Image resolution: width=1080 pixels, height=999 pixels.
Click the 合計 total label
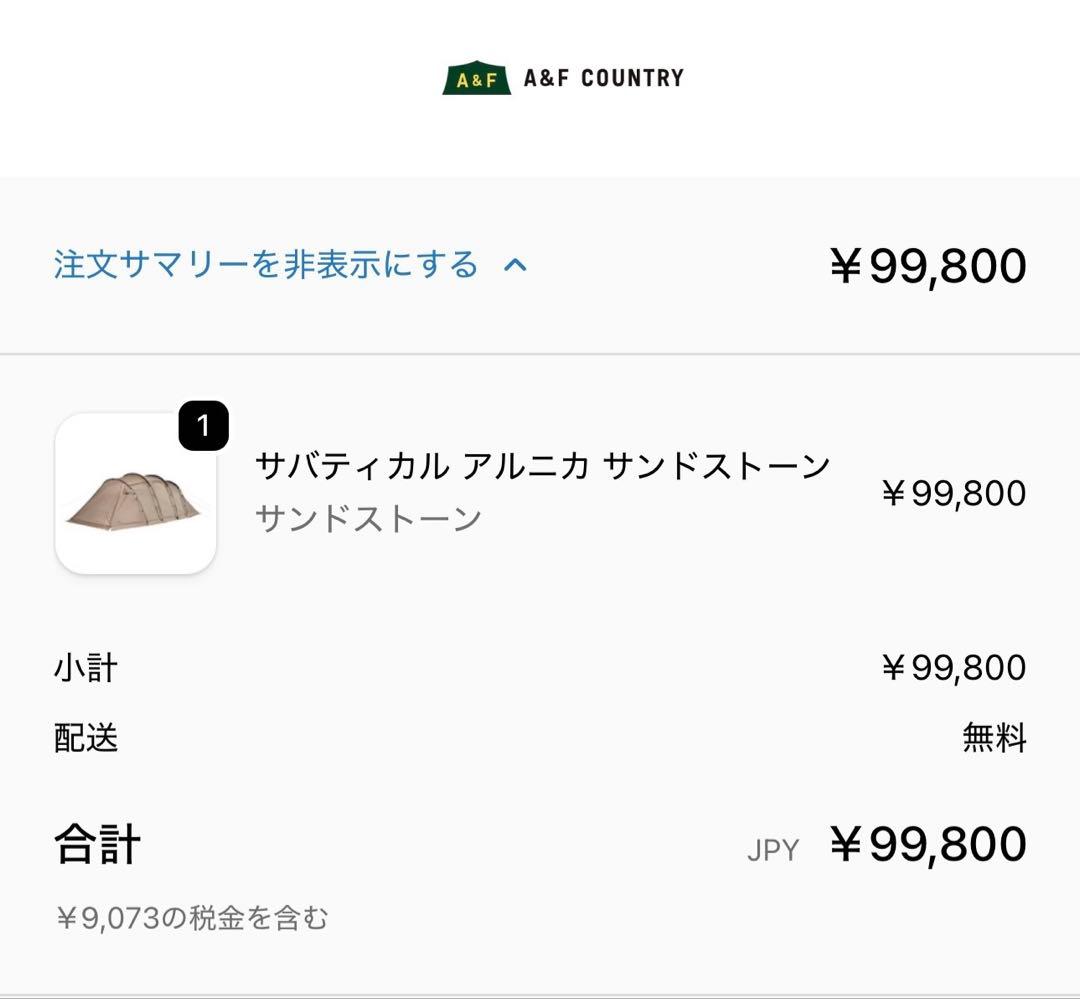97,845
